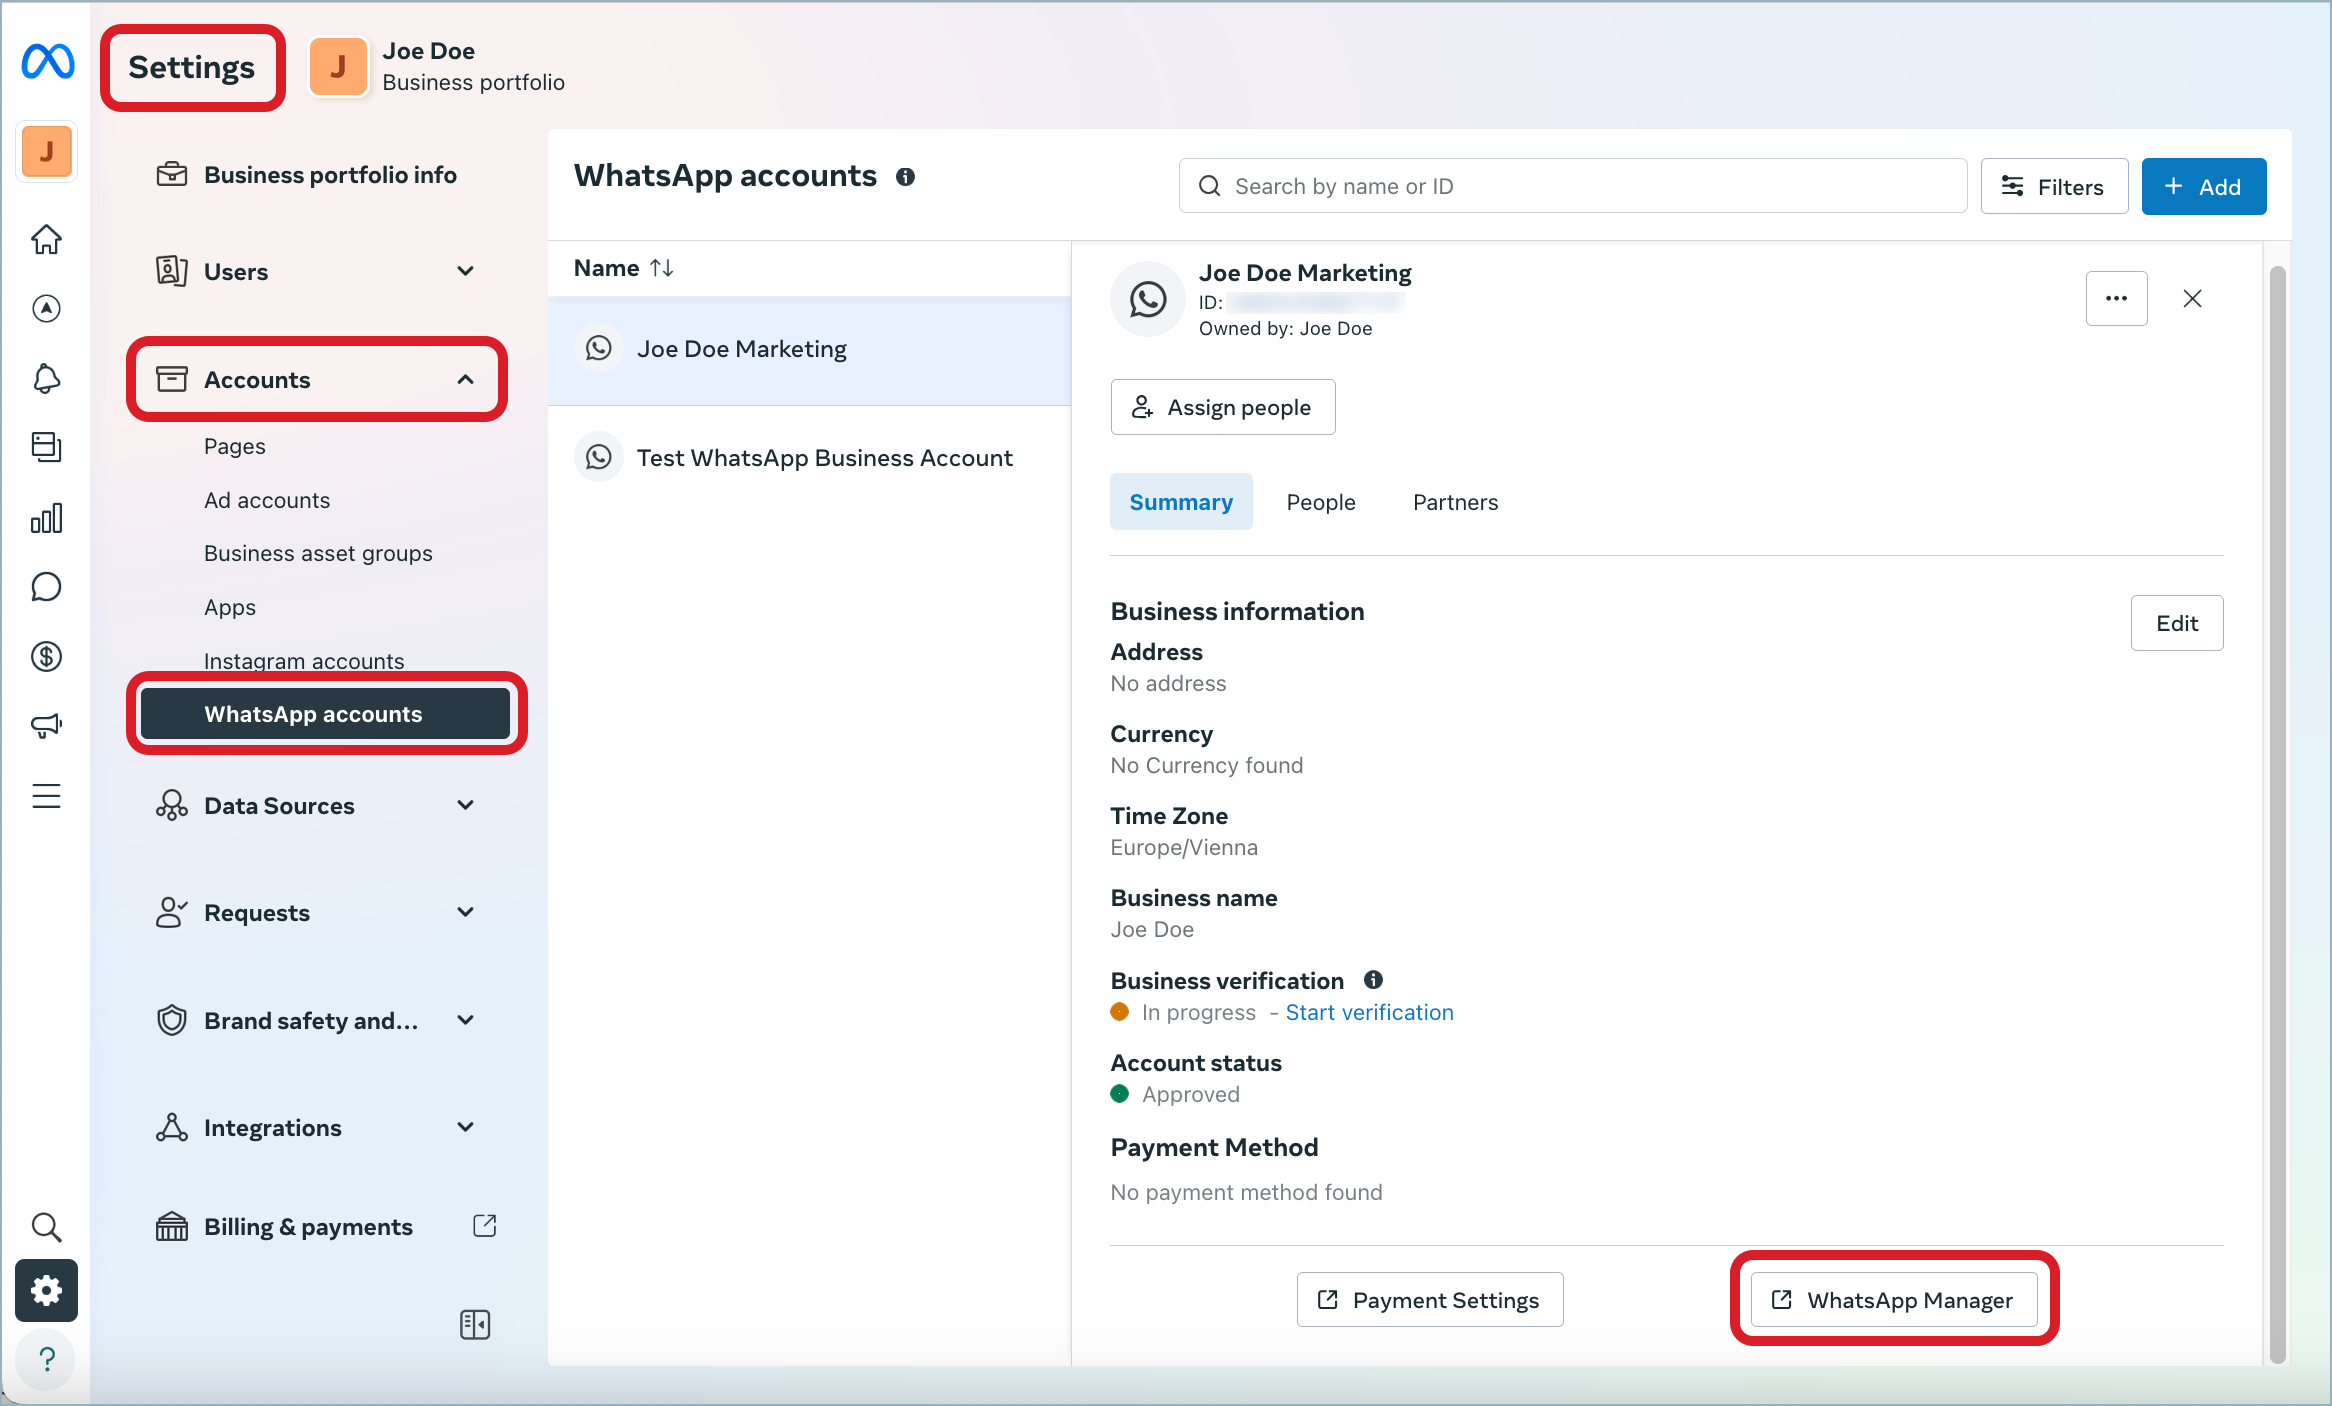
Task: Open the help question mark icon
Action: pos(46,1359)
